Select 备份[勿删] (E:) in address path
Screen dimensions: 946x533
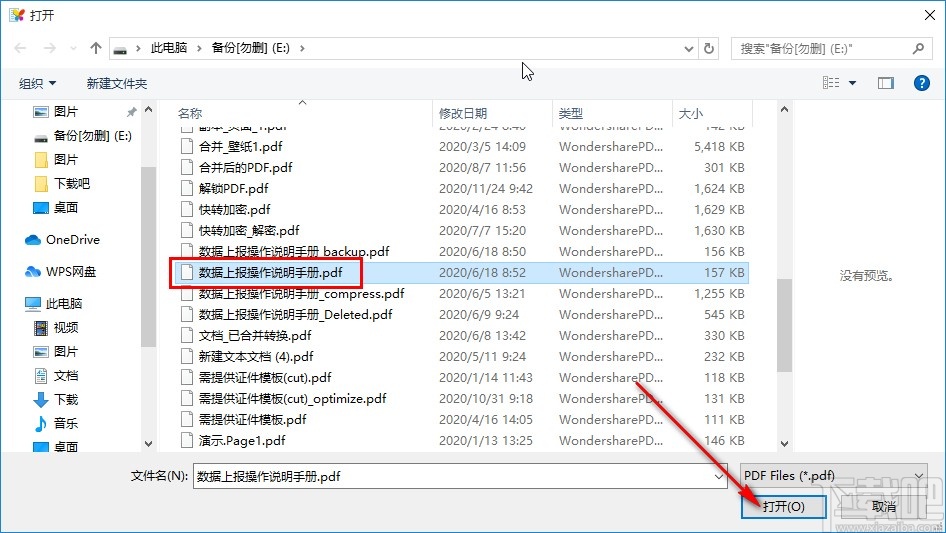pyautogui.click(x=250, y=48)
